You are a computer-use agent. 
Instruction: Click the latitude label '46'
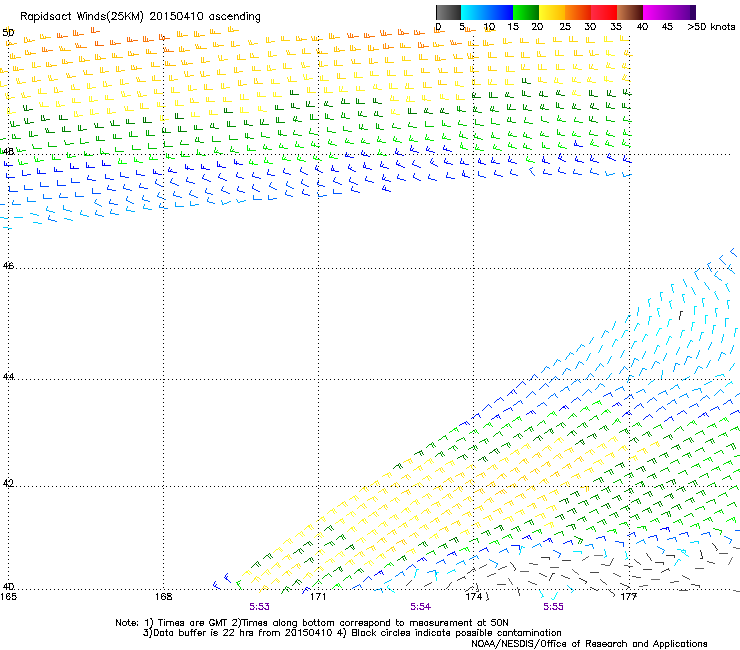point(8,266)
